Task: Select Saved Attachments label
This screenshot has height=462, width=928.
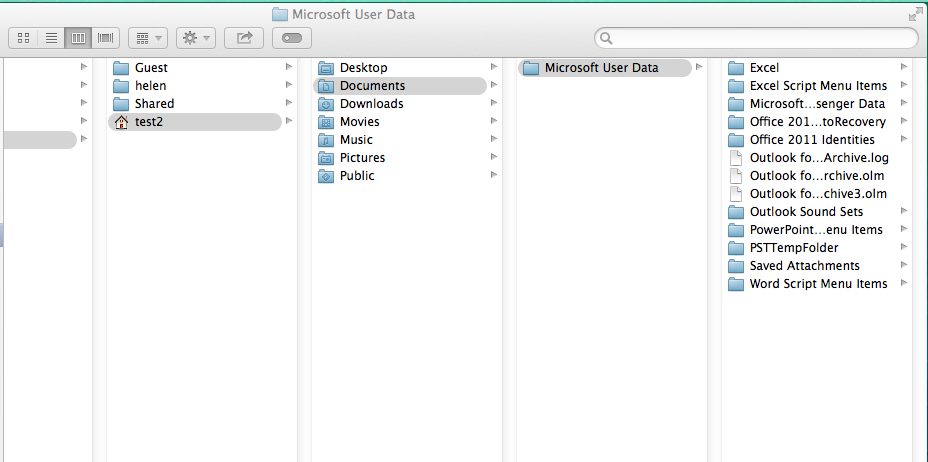Action: click(x=805, y=266)
